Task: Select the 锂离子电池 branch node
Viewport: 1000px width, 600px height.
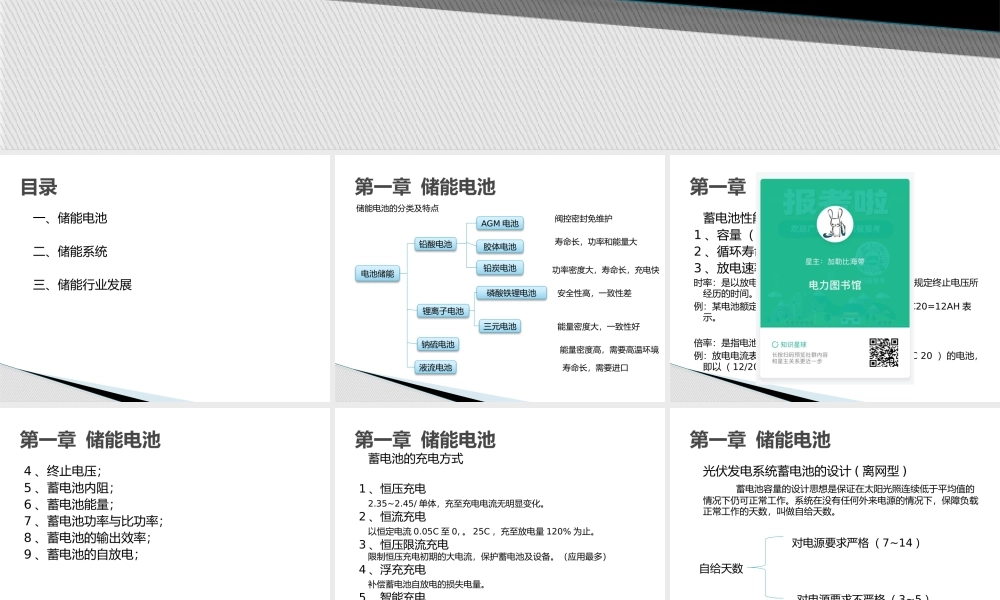Action: click(x=444, y=310)
